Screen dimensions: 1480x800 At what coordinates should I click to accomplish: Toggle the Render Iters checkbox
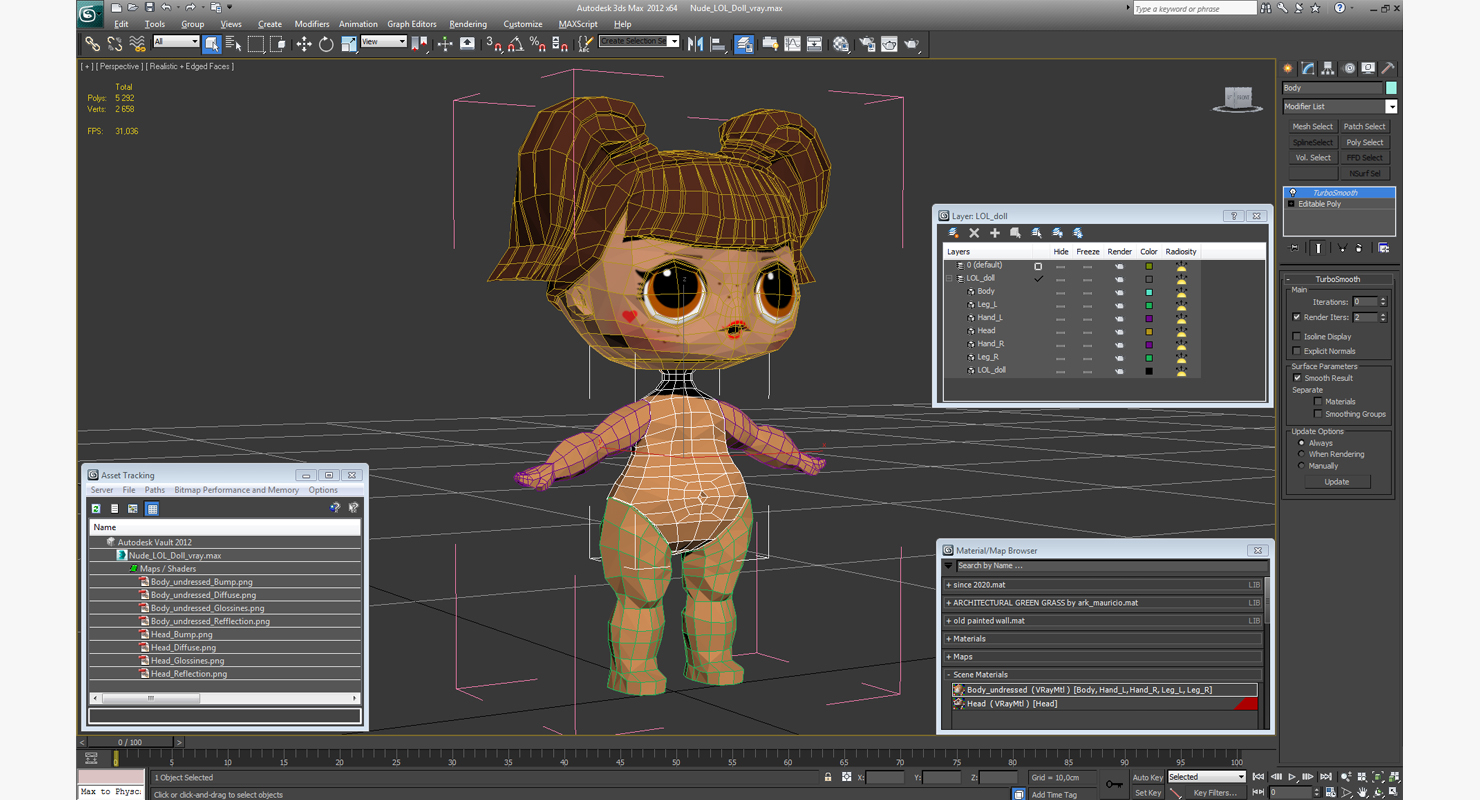point(1297,317)
